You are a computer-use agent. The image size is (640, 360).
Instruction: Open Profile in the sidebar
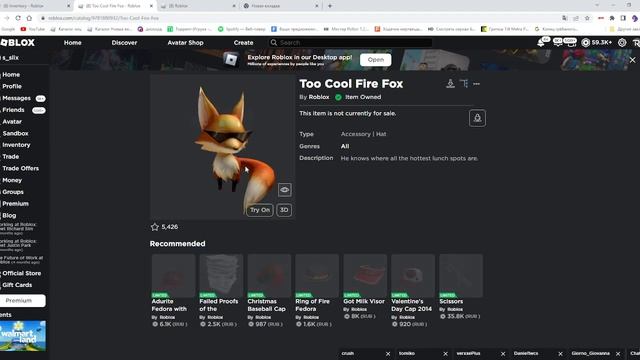12,86
